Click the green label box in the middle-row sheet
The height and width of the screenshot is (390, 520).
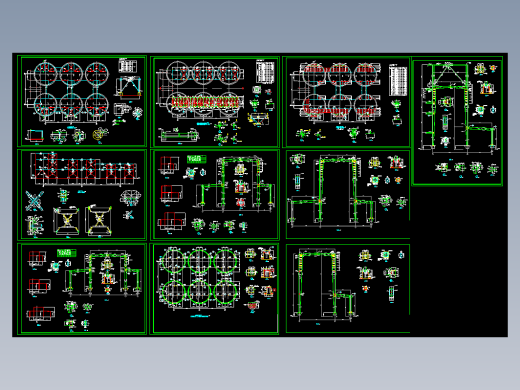(196, 159)
